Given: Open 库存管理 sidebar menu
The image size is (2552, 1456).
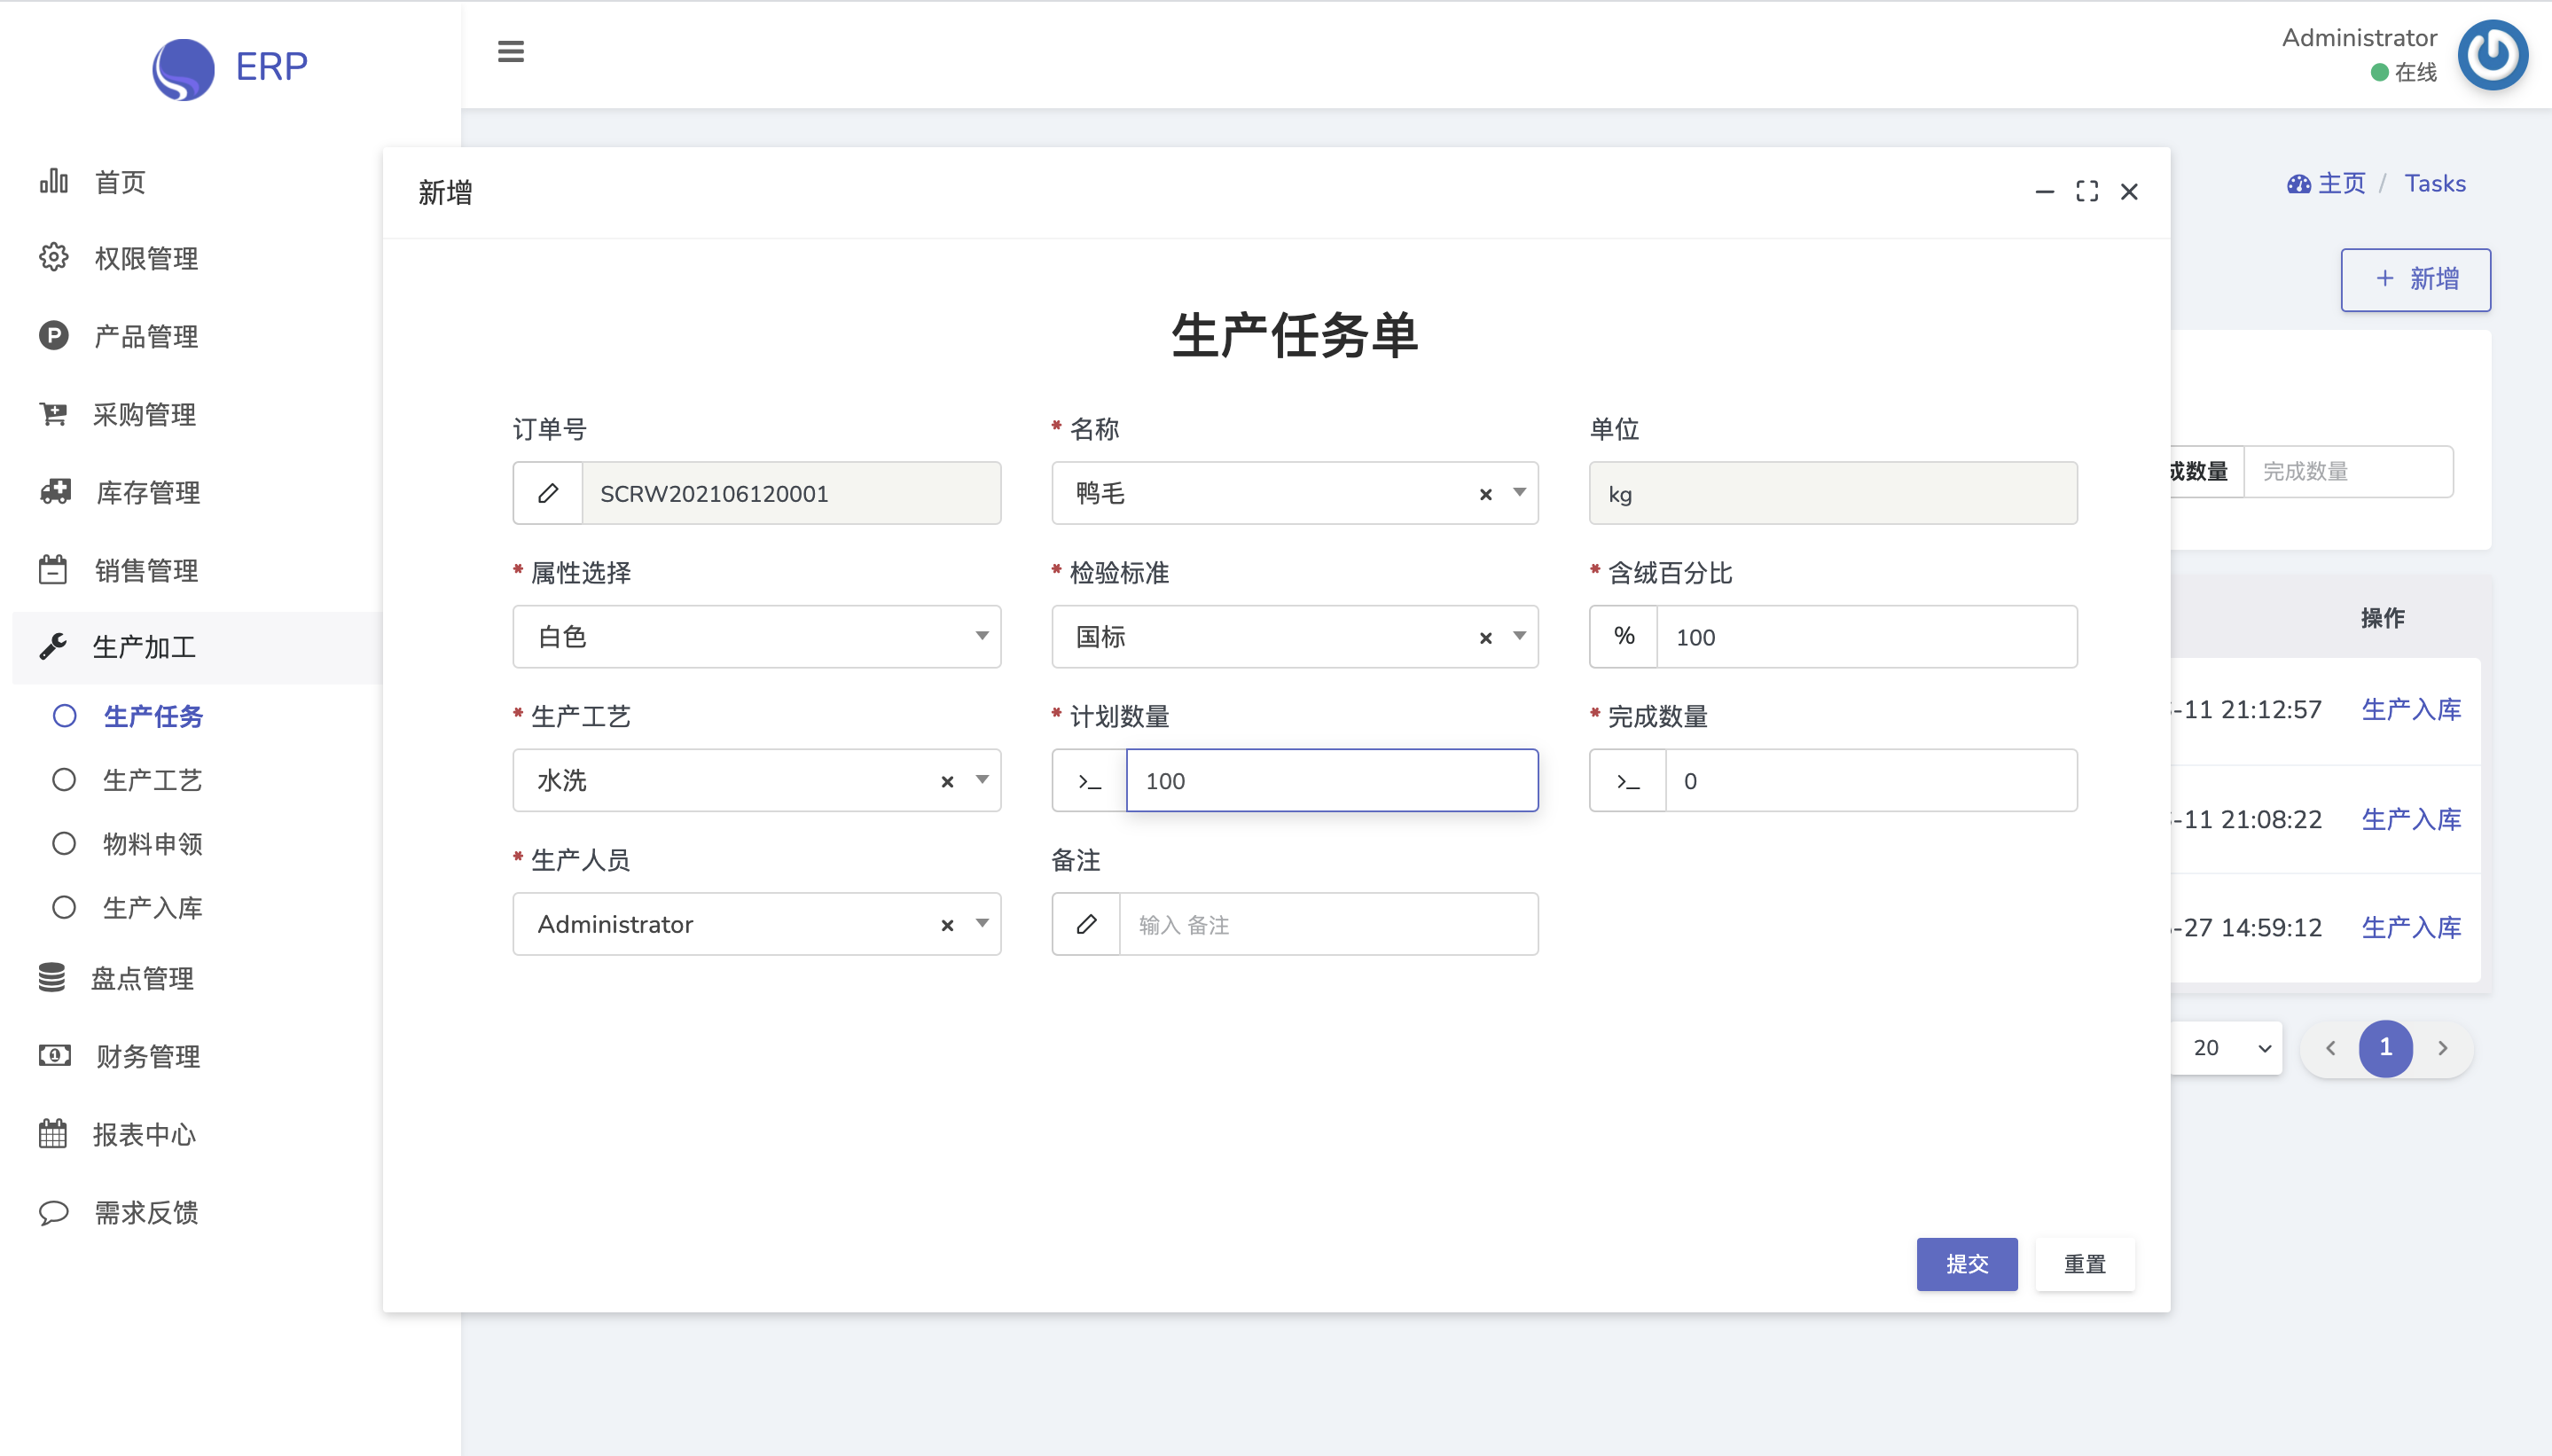Looking at the screenshot, I should coord(147,493).
